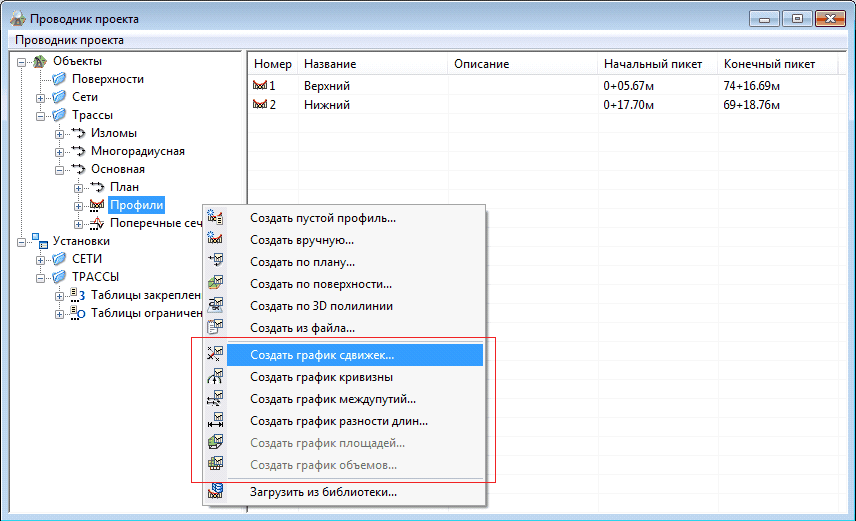The width and height of the screenshot is (856, 521).
Task: Click the icon next to 'Создать вручную...'
Action: [x=214, y=240]
